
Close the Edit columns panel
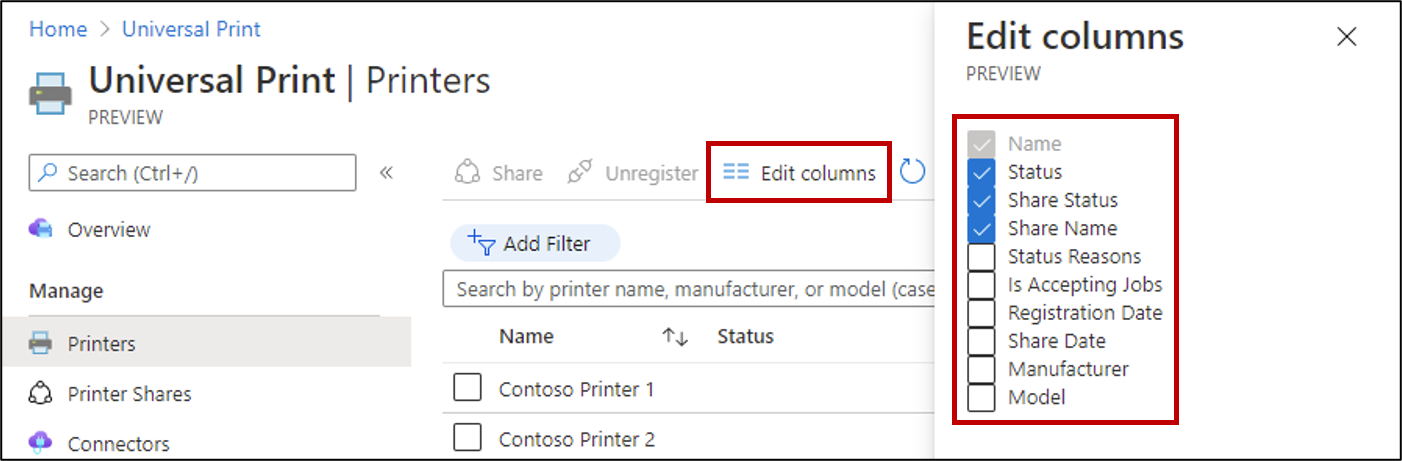[1347, 37]
